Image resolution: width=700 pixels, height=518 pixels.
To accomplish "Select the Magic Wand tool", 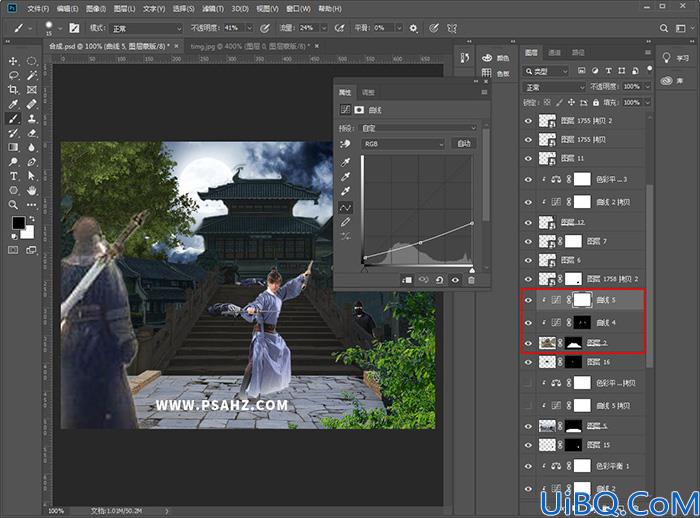I will point(31,75).
